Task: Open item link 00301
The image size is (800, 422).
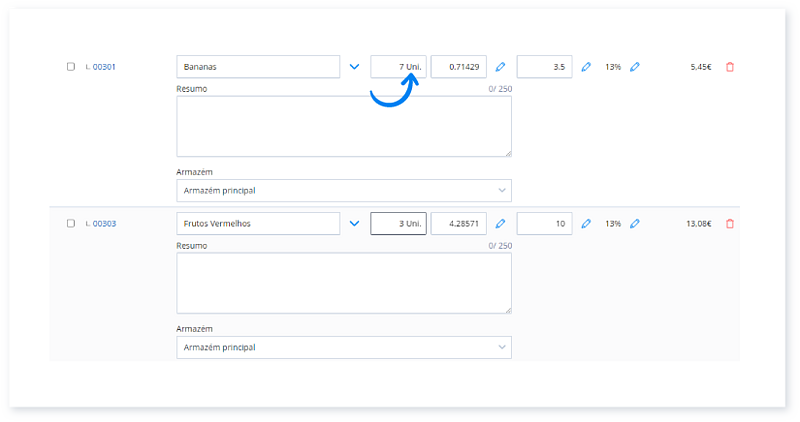Action: (x=104, y=67)
